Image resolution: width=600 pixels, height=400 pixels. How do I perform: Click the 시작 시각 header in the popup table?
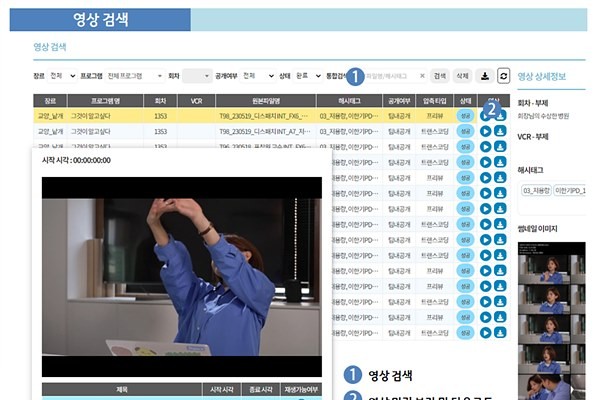pyautogui.click(x=222, y=390)
